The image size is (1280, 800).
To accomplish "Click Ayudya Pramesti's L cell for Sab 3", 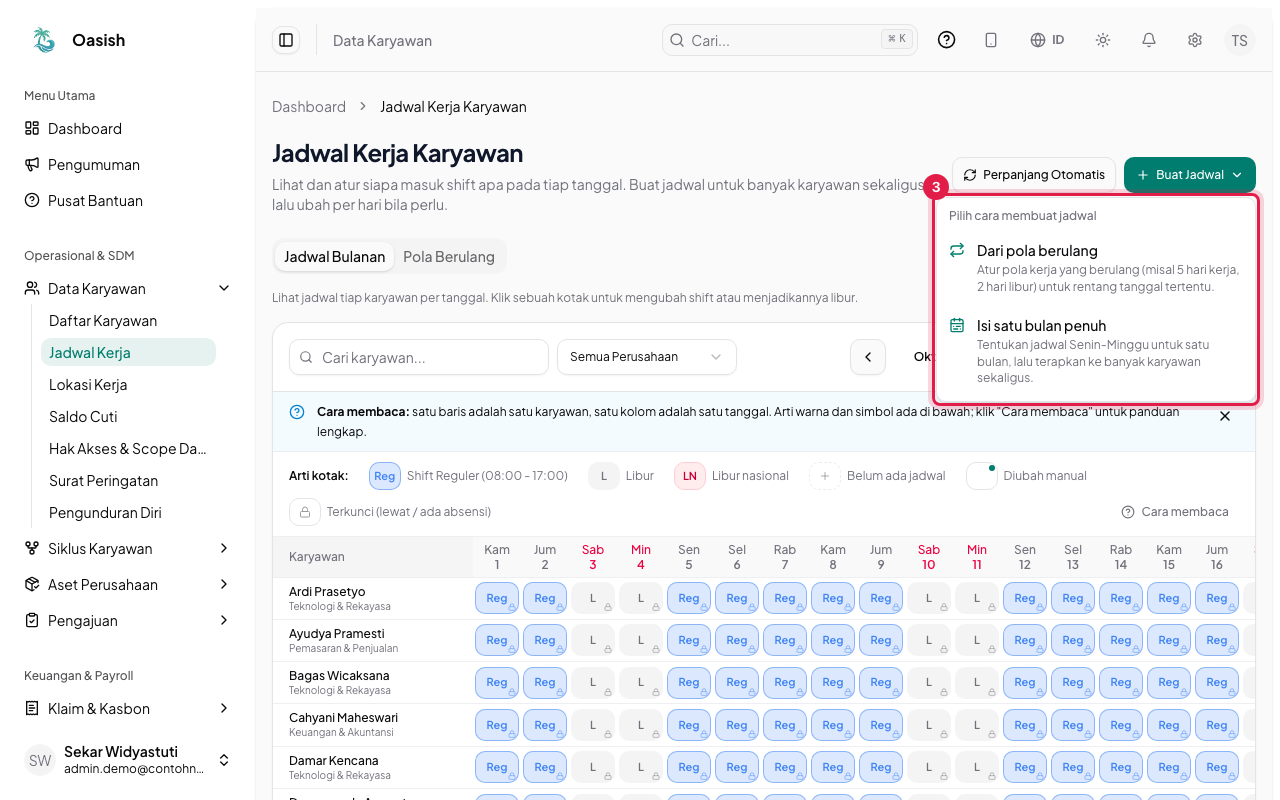I will tap(593, 641).
